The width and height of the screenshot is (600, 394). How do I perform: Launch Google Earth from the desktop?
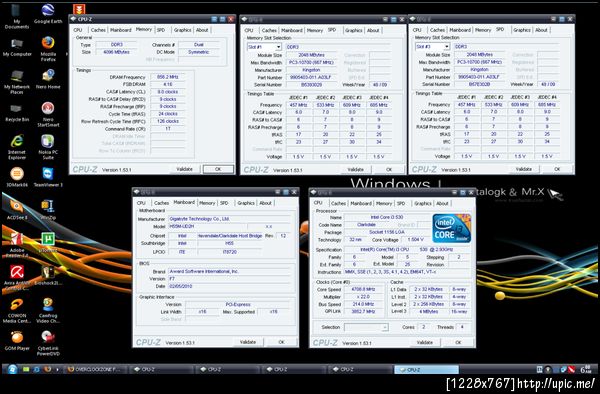point(48,13)
